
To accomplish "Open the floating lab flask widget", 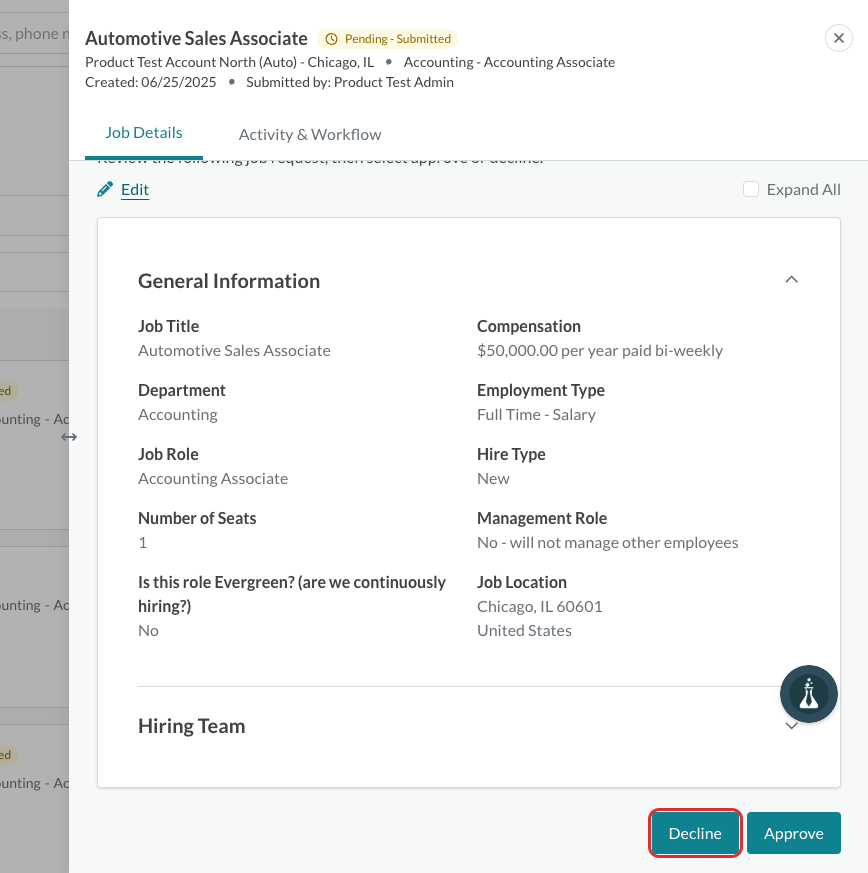I will [x=808, y=694].
